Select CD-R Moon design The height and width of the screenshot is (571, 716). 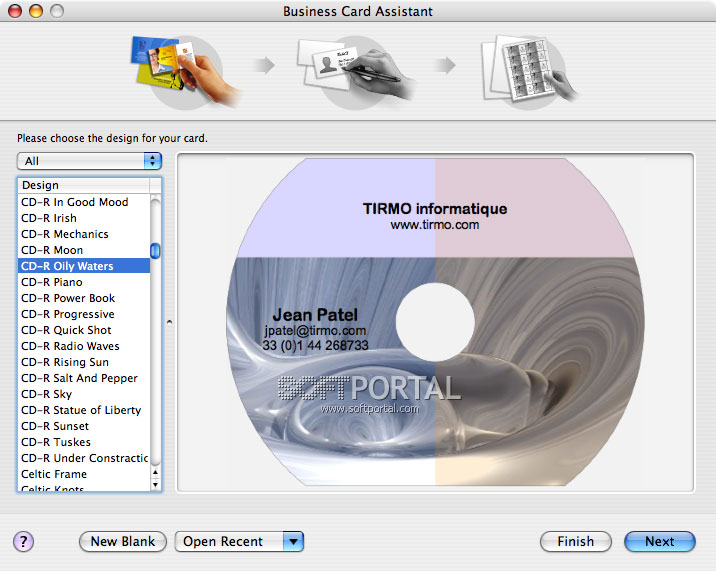click(84, 250)
